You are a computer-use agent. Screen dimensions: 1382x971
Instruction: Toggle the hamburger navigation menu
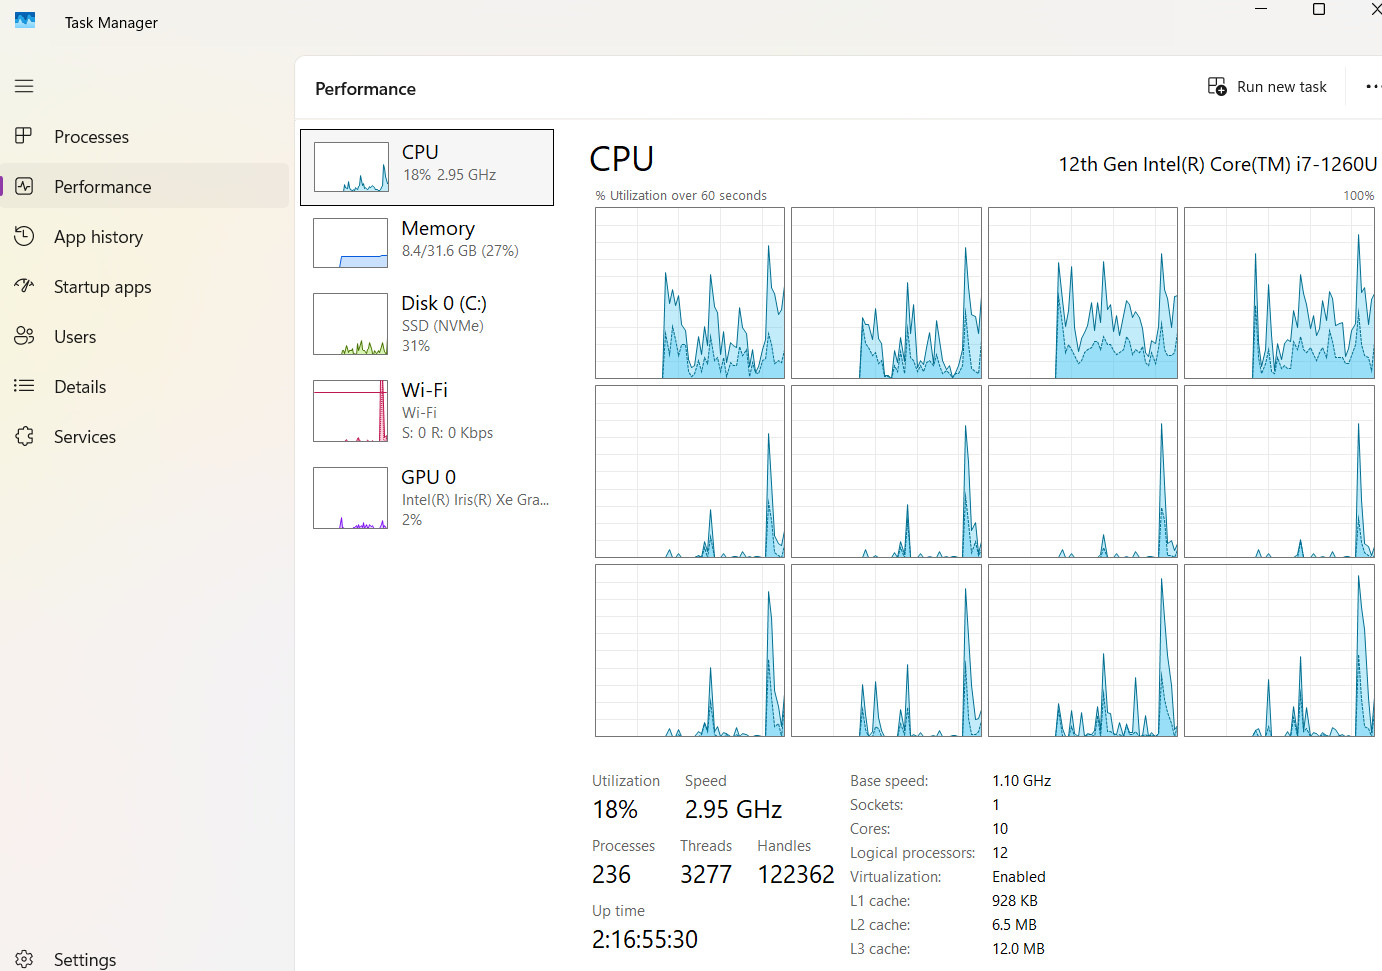[x=24, y=86]
